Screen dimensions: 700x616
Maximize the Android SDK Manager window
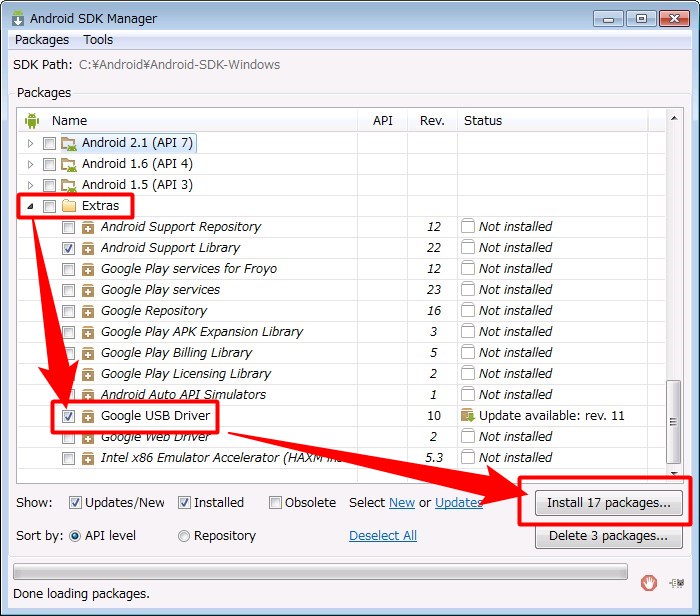[641, 19]
